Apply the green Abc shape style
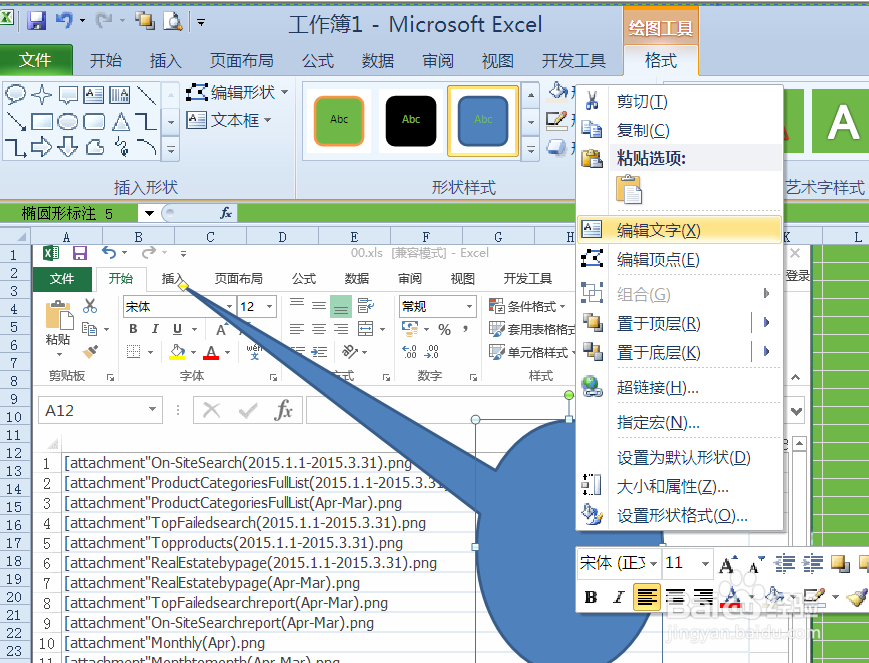 tap(339, 120)
